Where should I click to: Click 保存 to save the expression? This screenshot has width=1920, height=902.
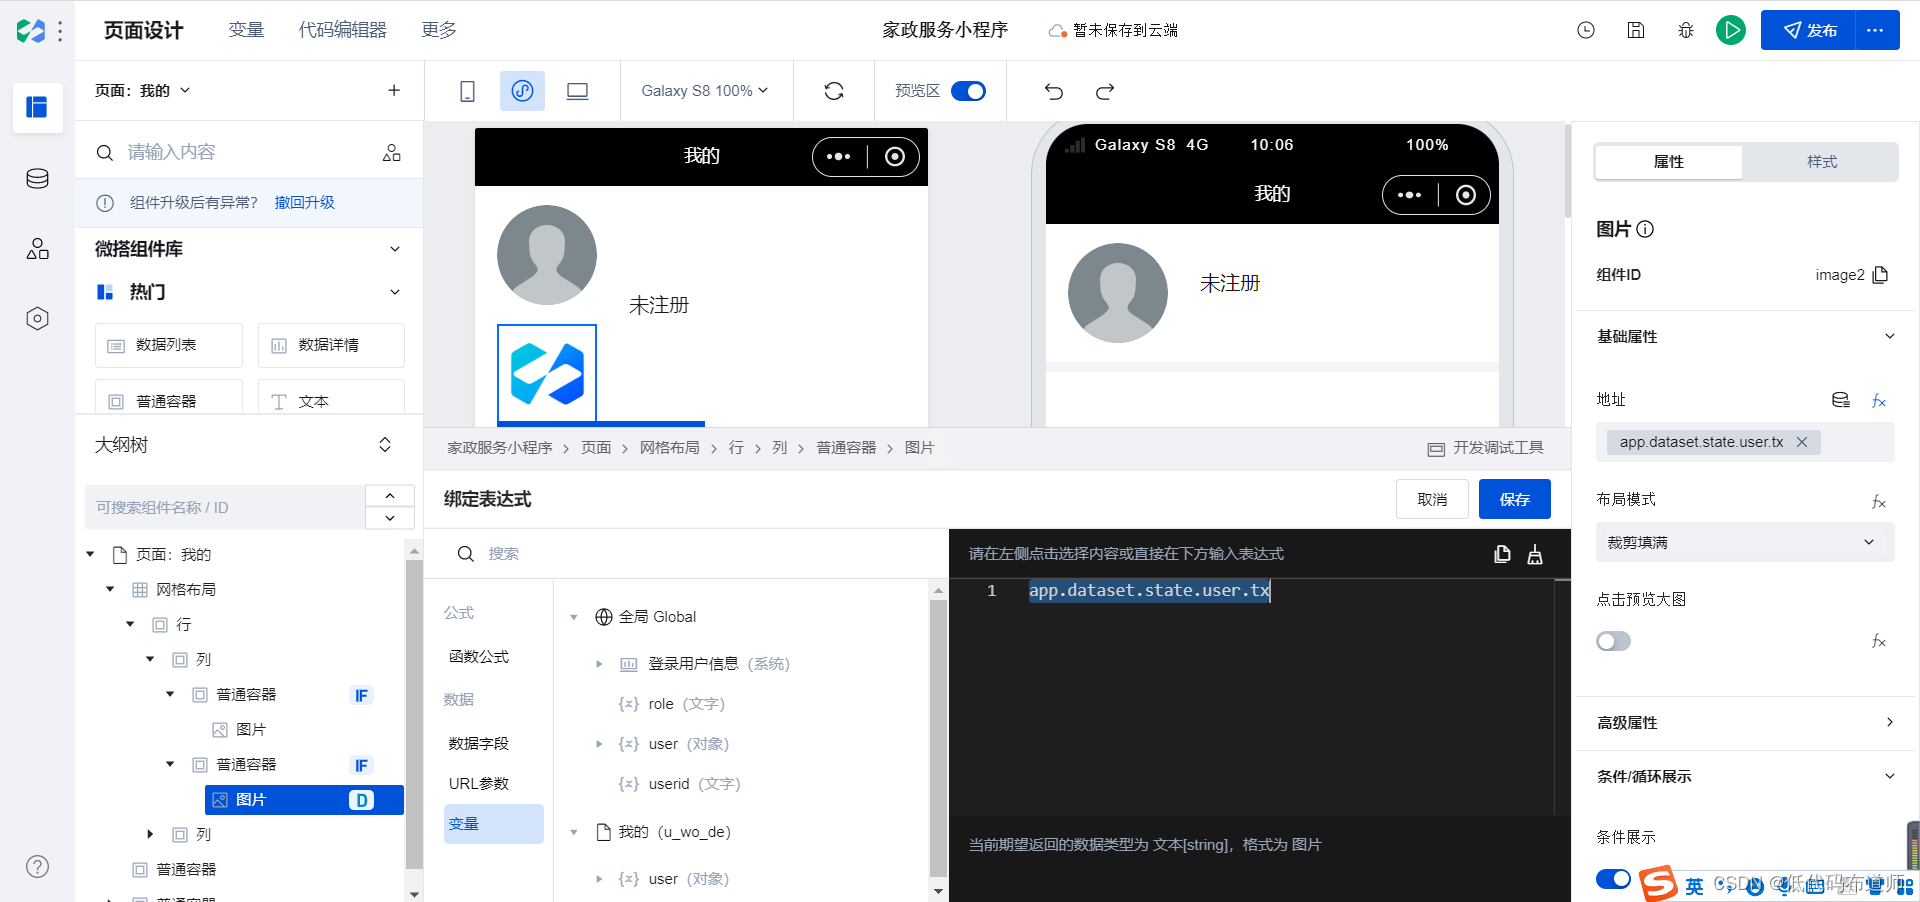(x=1514, y=499)
